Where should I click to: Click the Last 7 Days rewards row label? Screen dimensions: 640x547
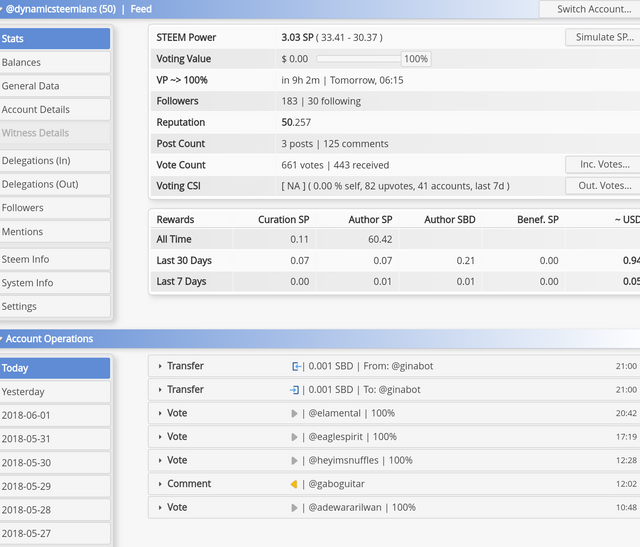click(x=181, y=282)
